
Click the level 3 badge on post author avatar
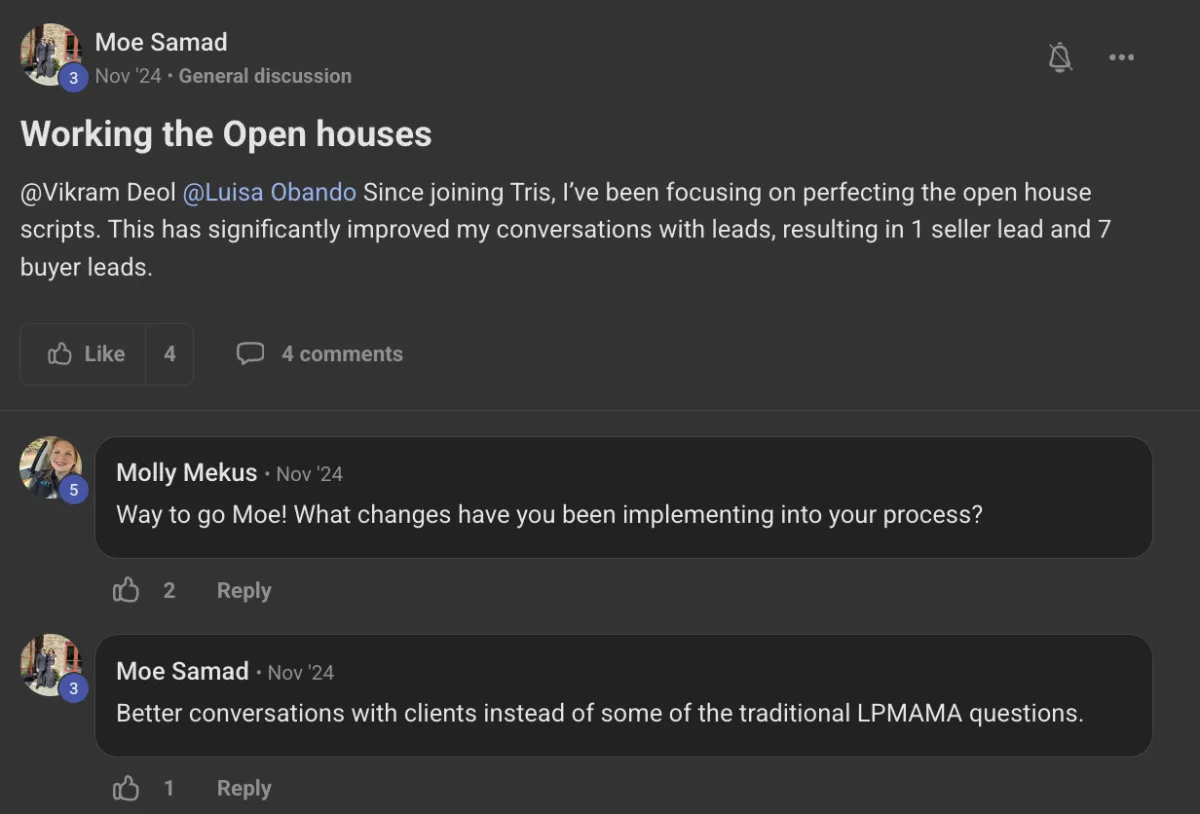pyautogui.click(x=73, y=77)
